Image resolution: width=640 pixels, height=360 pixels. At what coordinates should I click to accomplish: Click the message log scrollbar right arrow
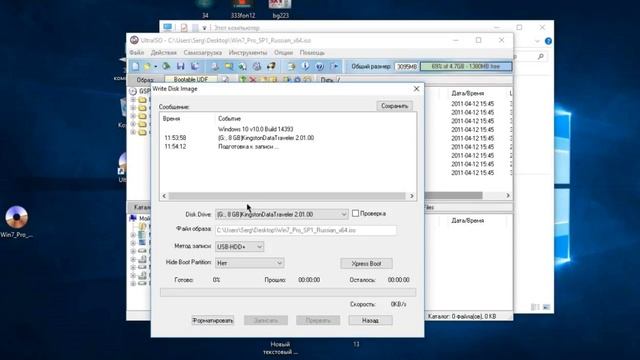(411, 196)
